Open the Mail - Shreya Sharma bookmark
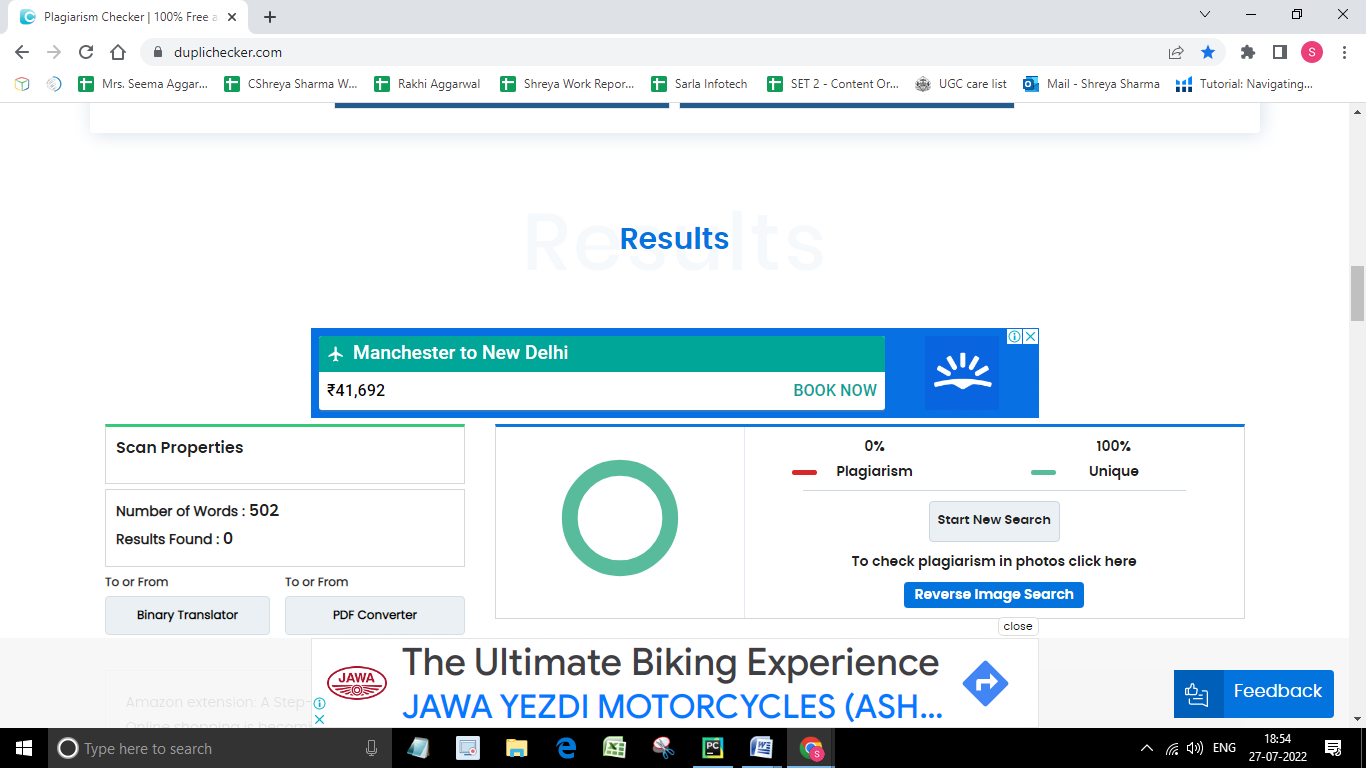This screenshot has height=768, width=1366. point(1092,84)
